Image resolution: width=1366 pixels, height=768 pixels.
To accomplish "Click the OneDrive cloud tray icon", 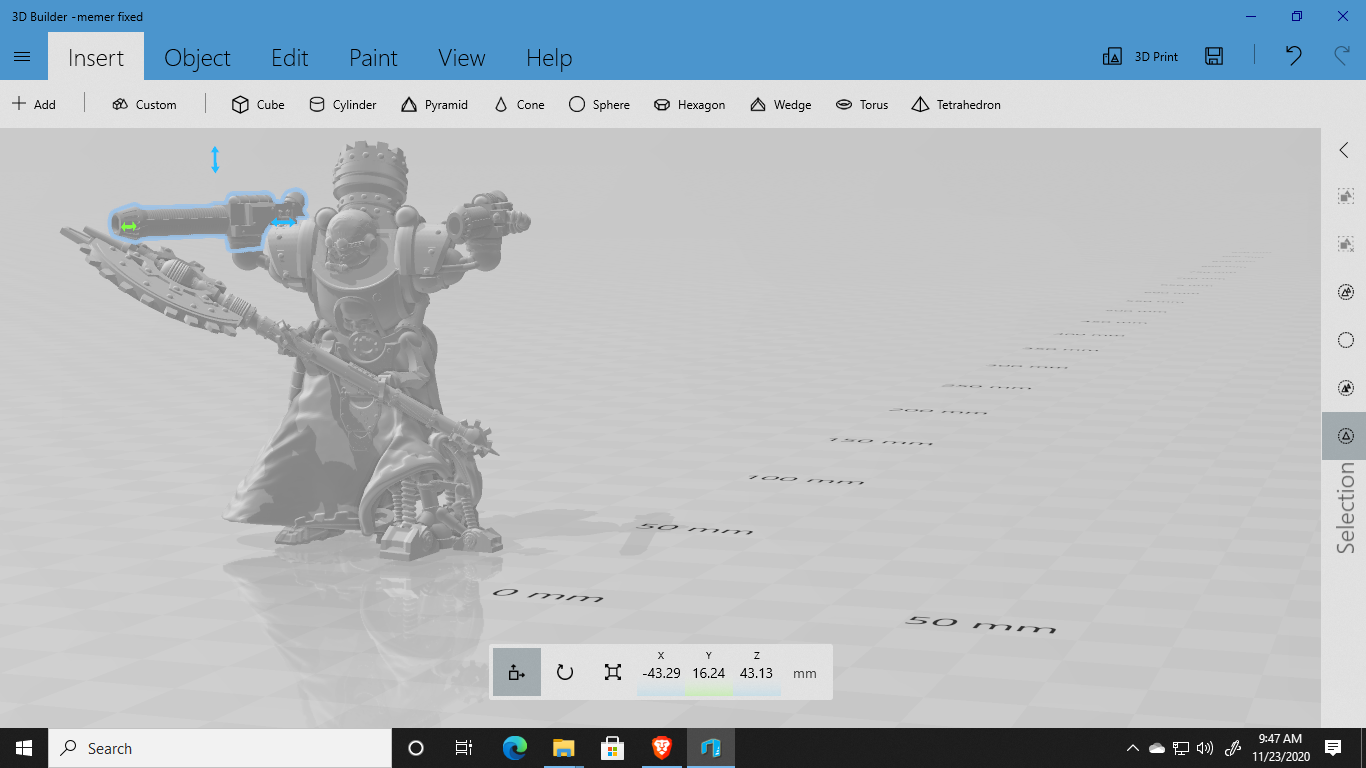I will click(x=1157, y=748).
